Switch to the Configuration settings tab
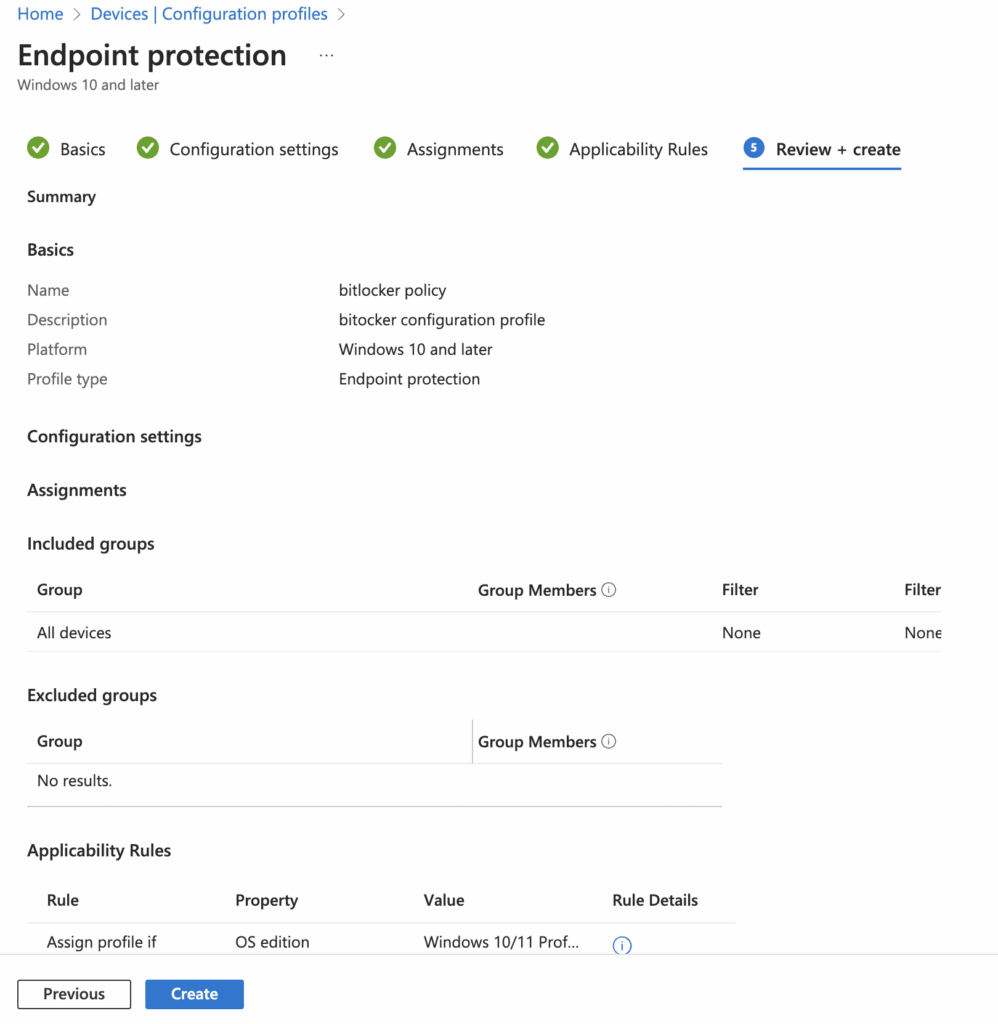Image resolution: width=998 pixels, height=1024 pixels. [x=253, y=148]
